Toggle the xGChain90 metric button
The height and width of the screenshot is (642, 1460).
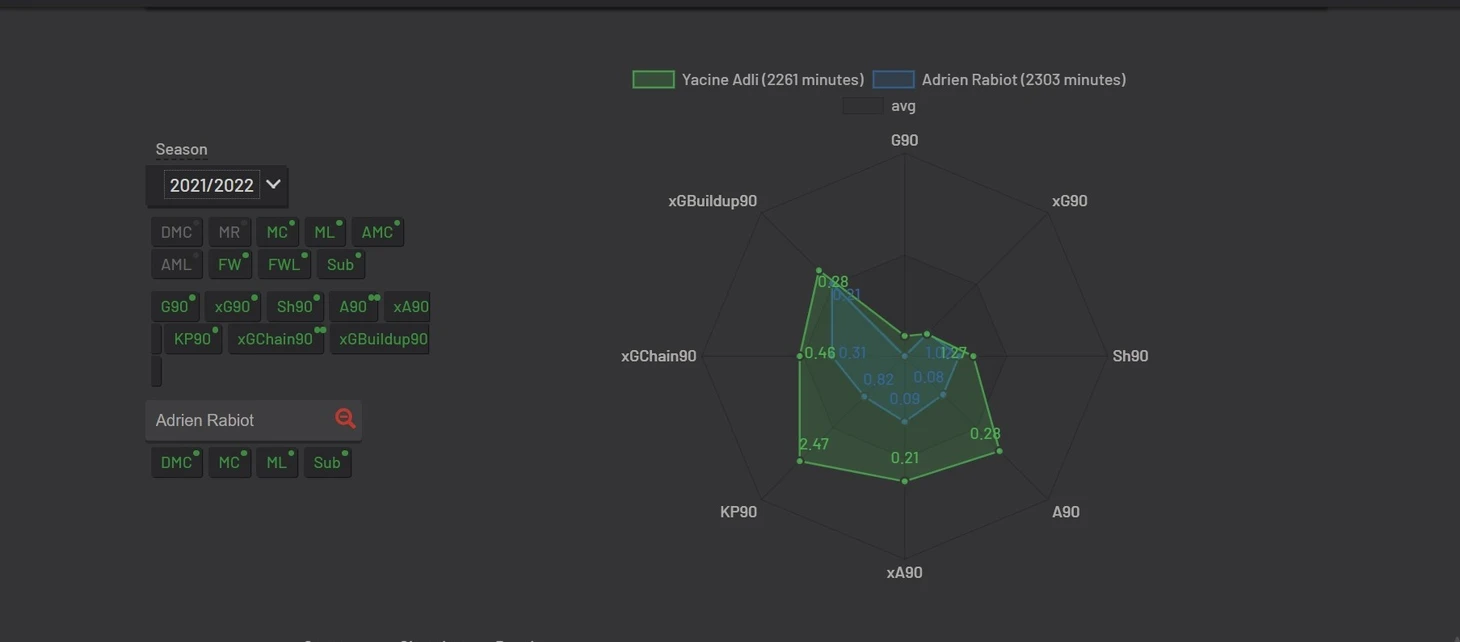tap(275, 338)
